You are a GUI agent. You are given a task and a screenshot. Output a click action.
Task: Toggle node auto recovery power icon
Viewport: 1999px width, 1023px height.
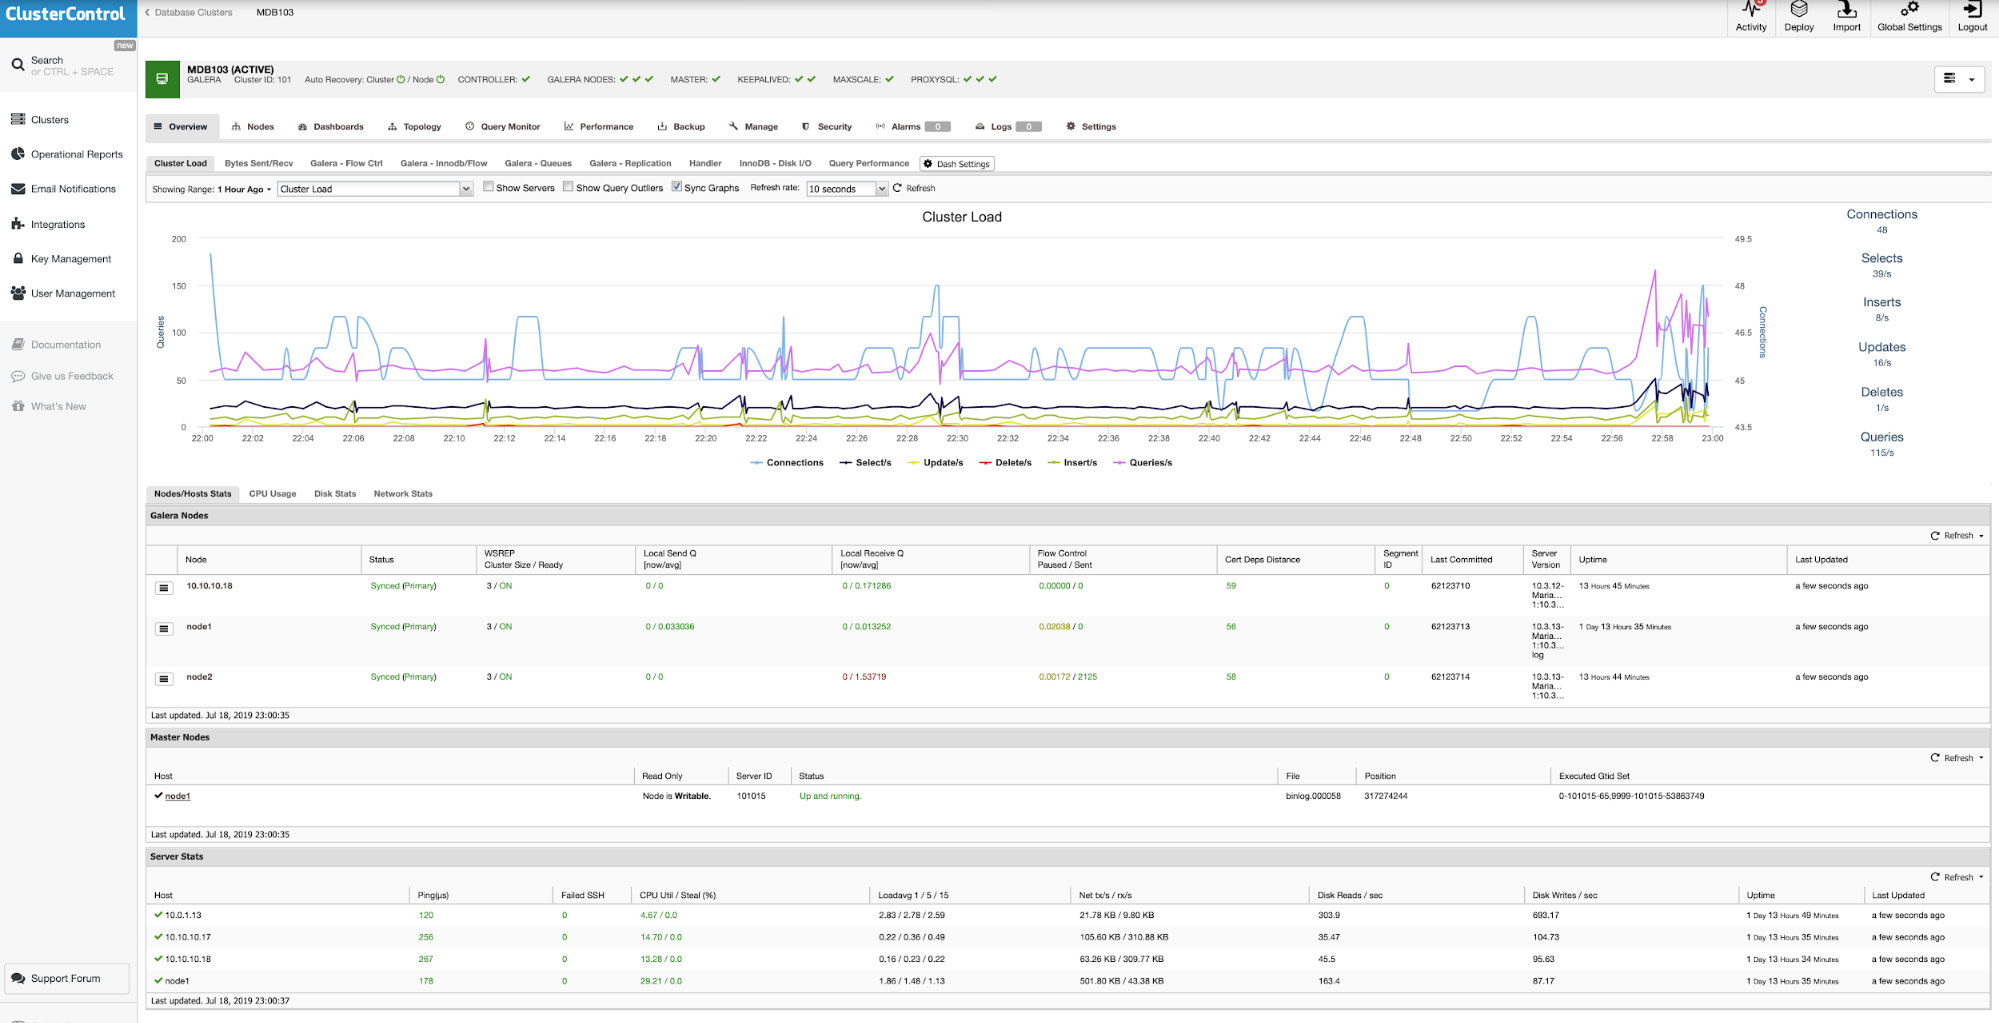pyautogui.click(x=440, y=80)
